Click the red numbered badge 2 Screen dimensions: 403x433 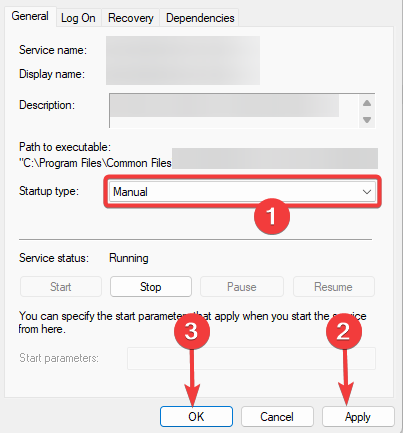tap(344, 331)
